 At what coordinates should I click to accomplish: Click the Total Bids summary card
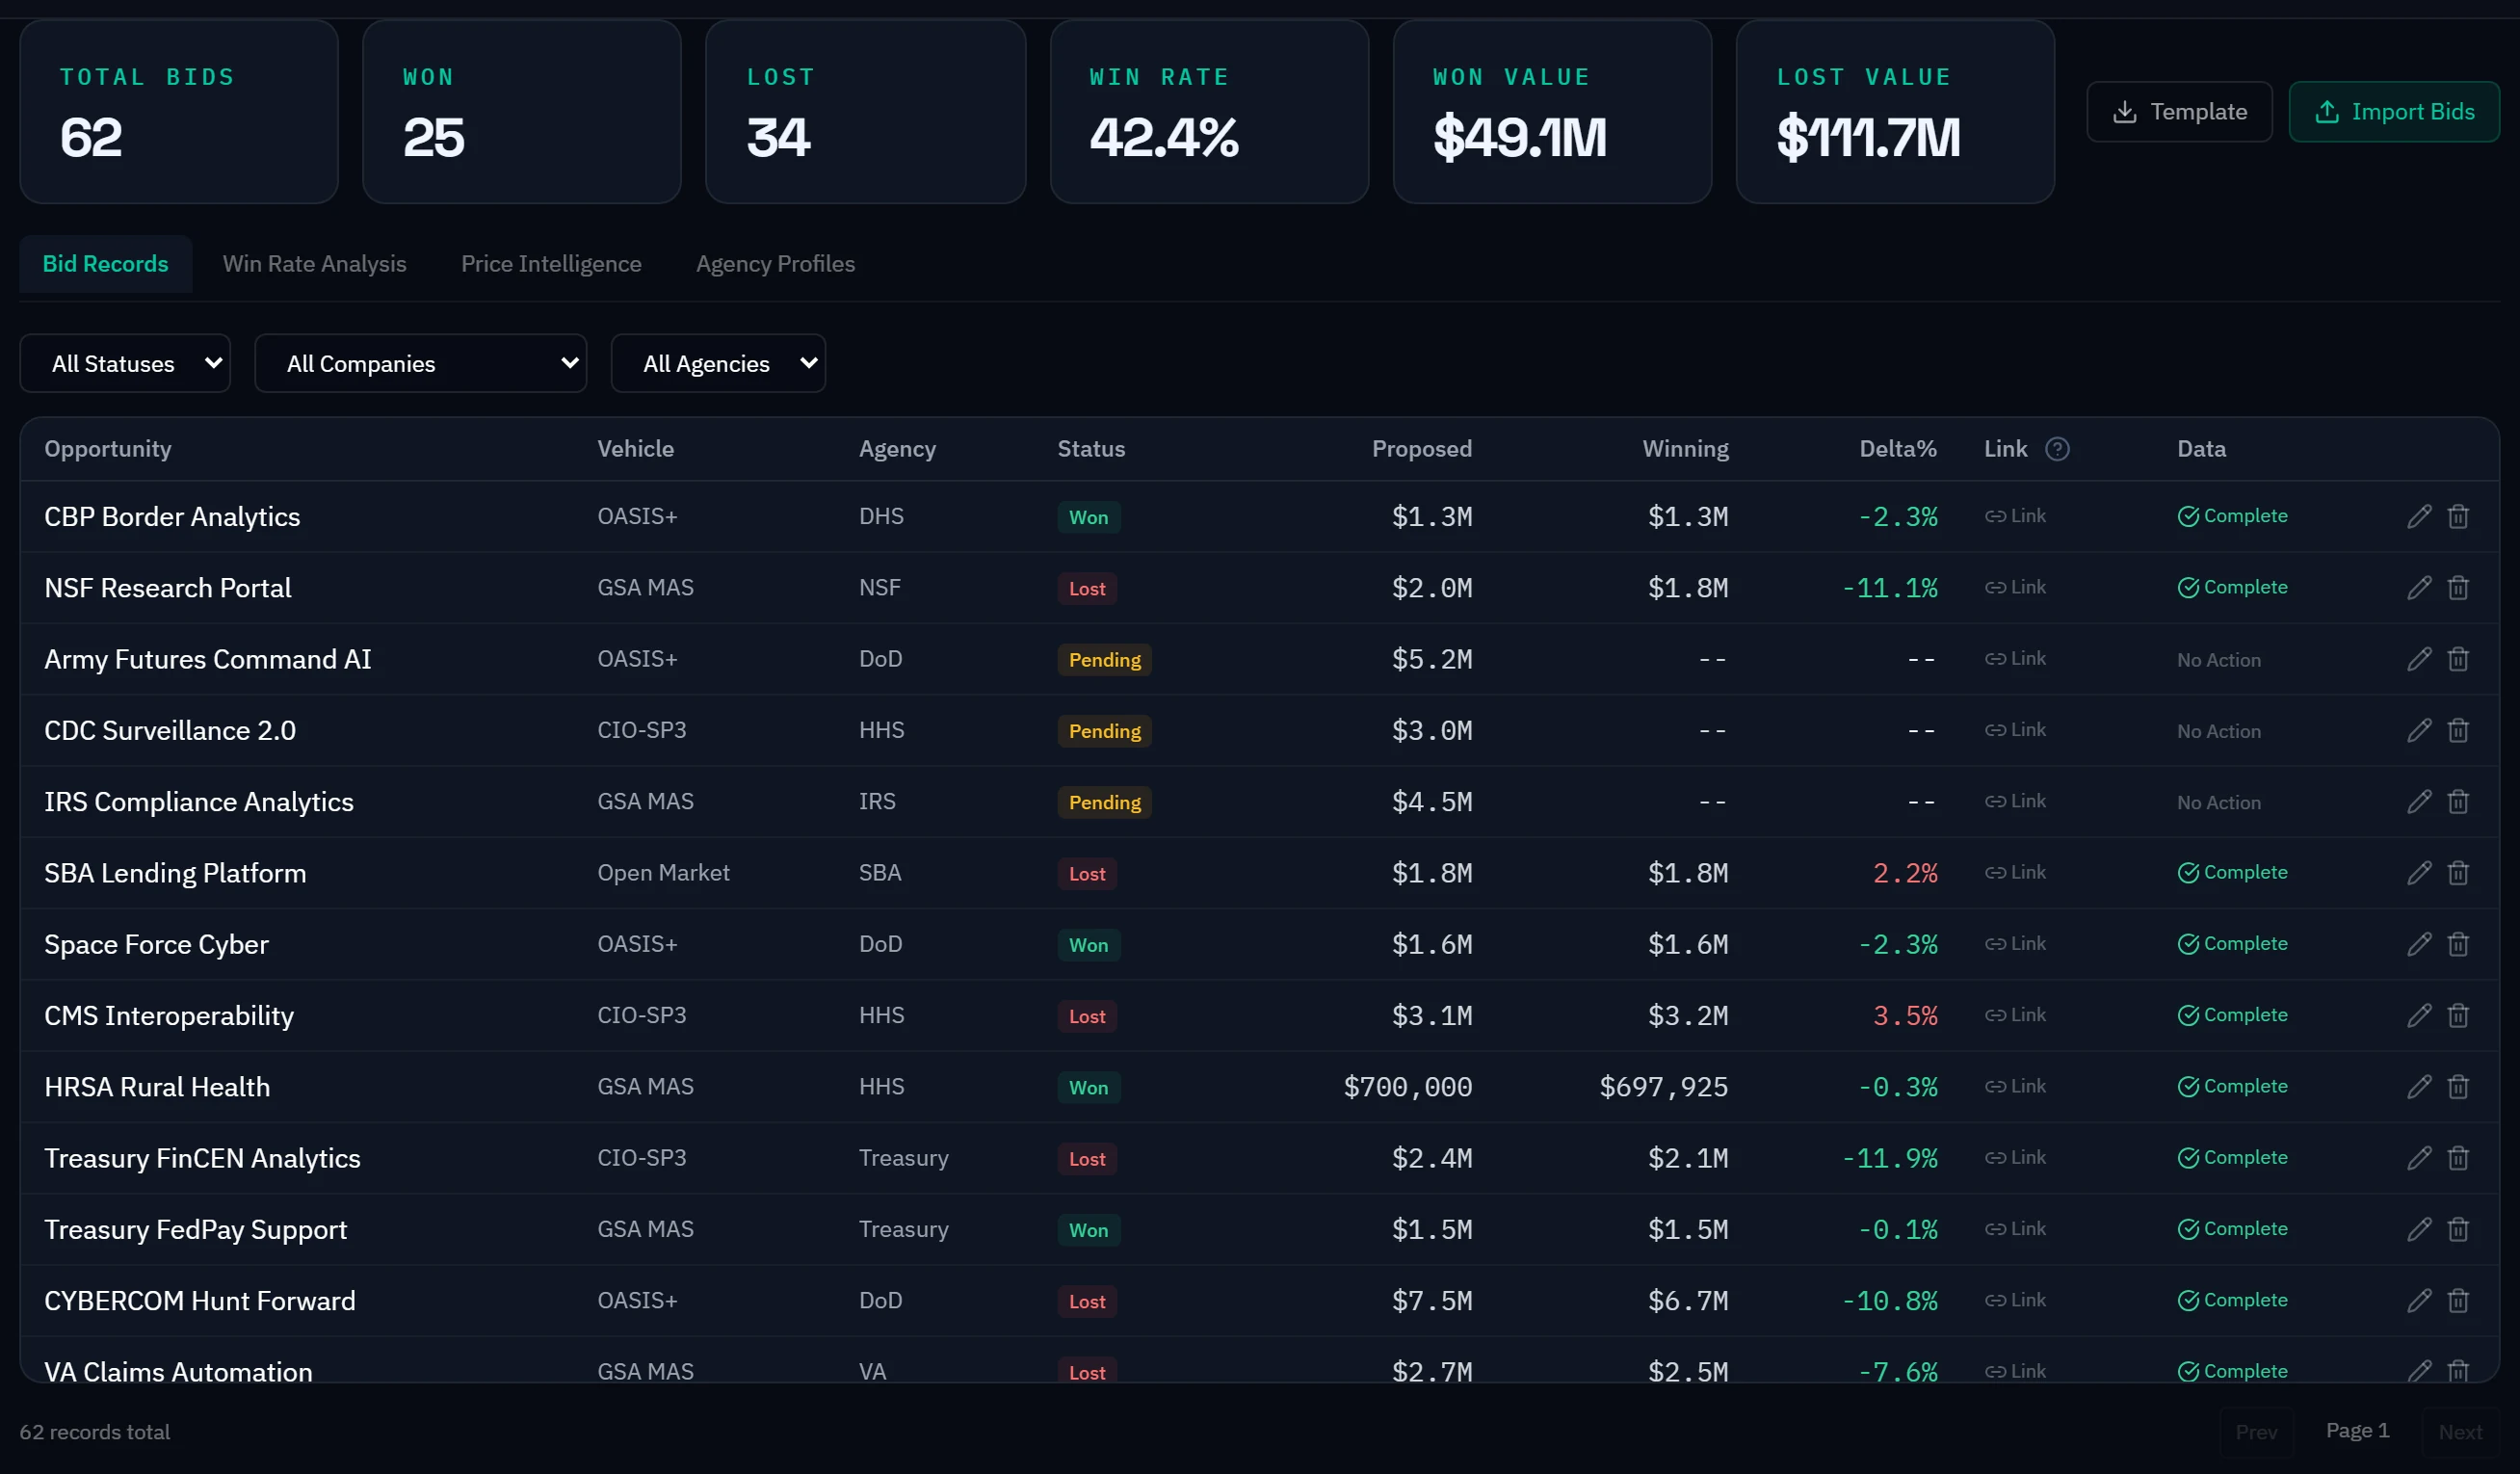(179, 112)
